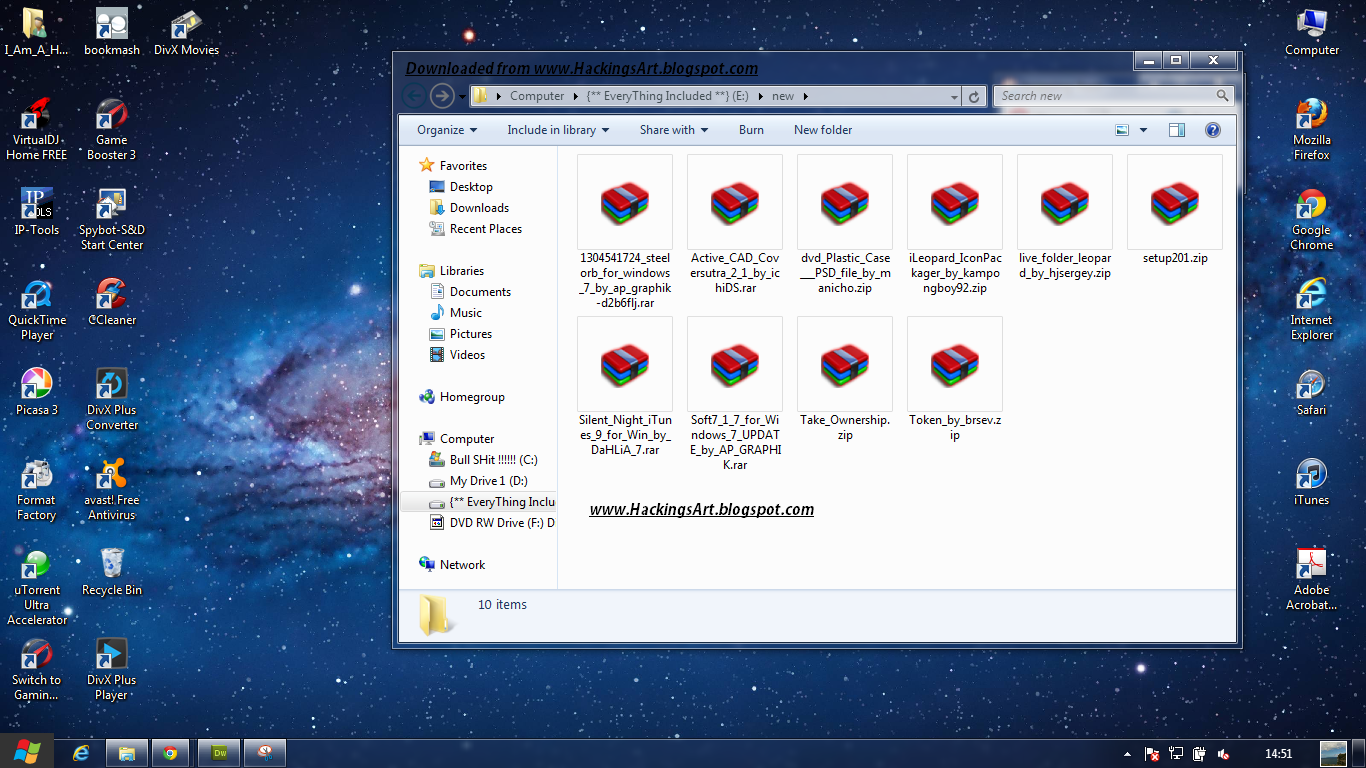
Task: Open DivX Plus Converter shortcut
Action: click(x=111, y=400)
